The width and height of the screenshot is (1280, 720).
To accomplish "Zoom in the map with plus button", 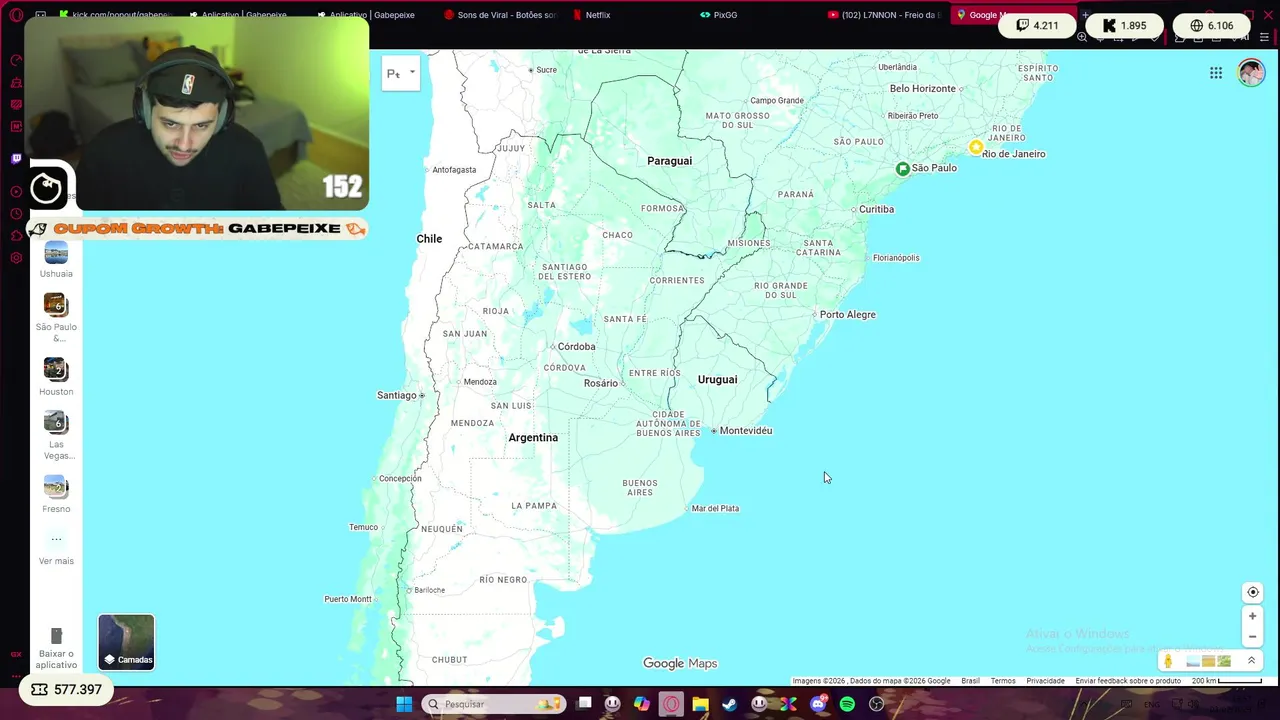I will point(1252,617).
